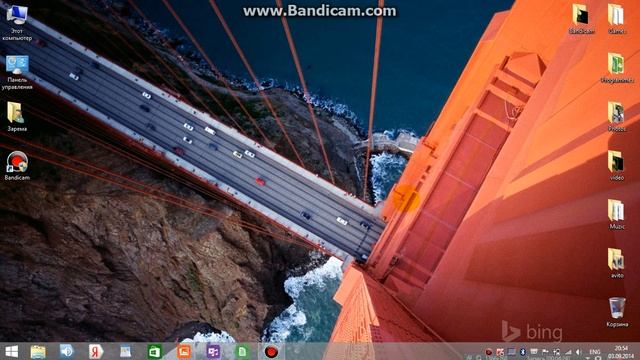This screenshot has width=640, height=360.
Task: Select the avito folder on desktop
Action: click(616, 264)
